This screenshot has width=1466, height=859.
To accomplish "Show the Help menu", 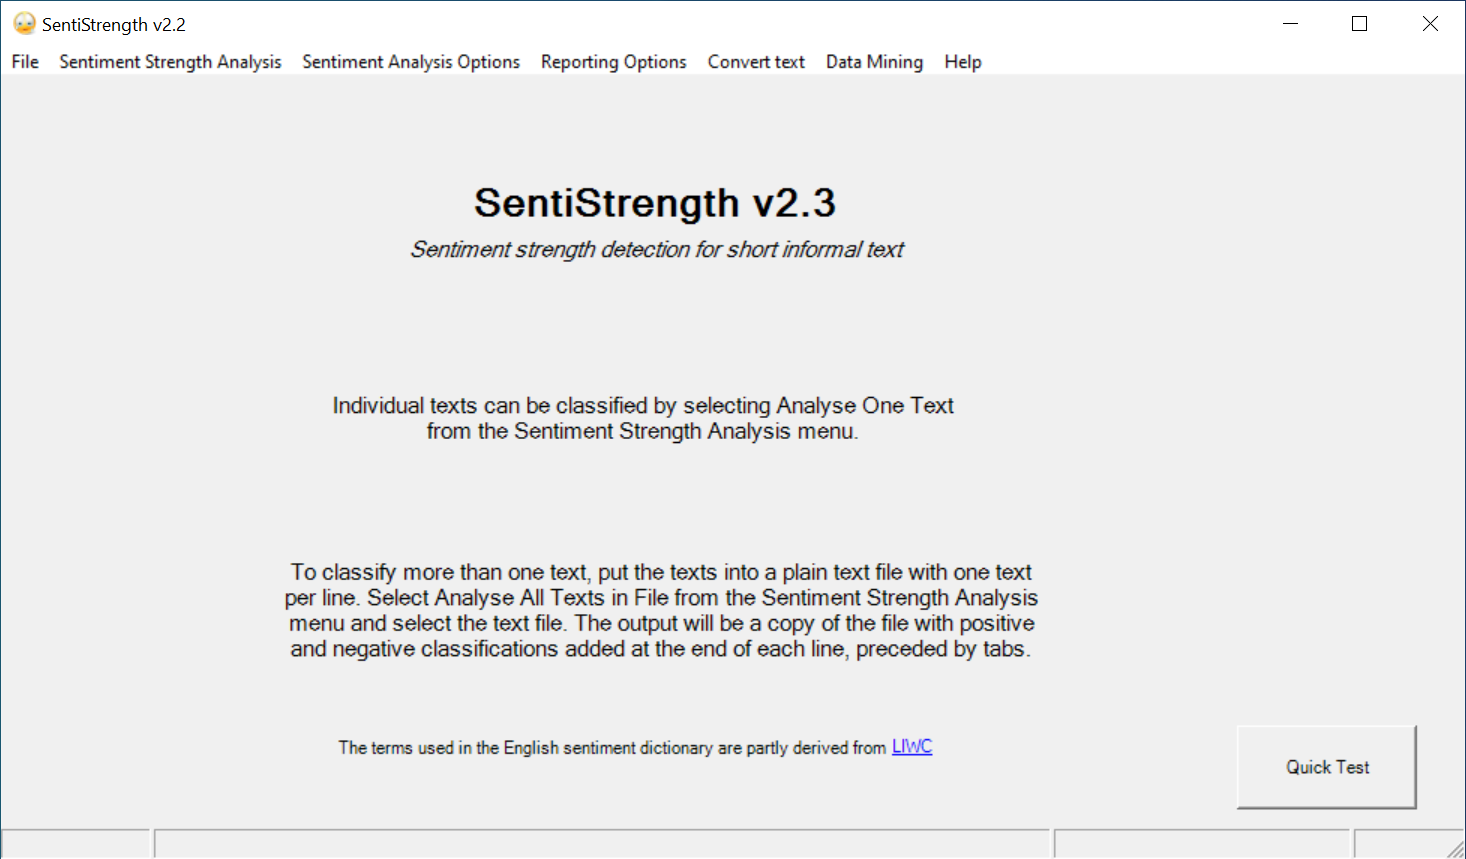I will tap(962, 62).
